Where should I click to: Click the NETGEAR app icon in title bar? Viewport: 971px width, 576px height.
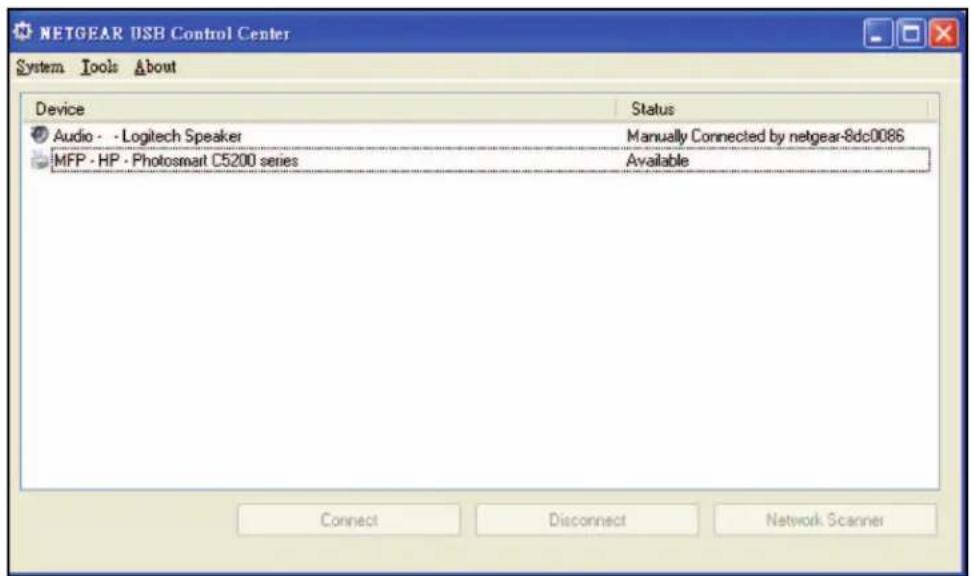coord(23,32)
